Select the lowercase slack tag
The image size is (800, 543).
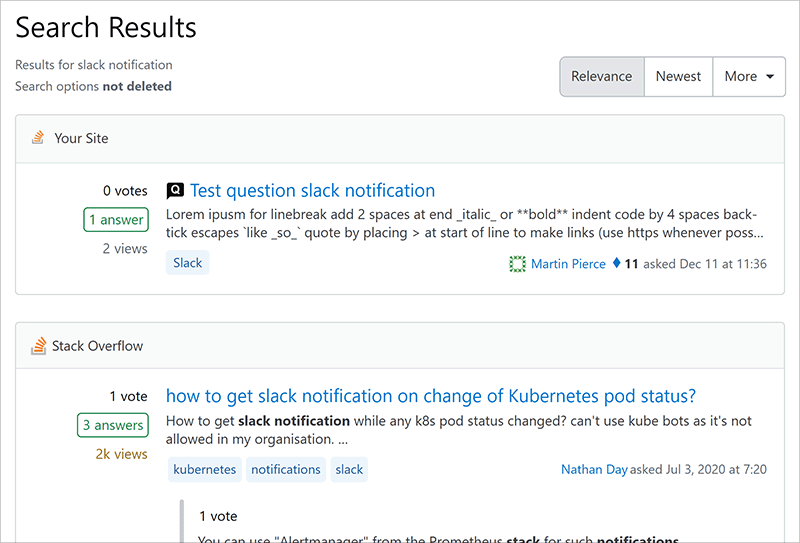(349, 469)
